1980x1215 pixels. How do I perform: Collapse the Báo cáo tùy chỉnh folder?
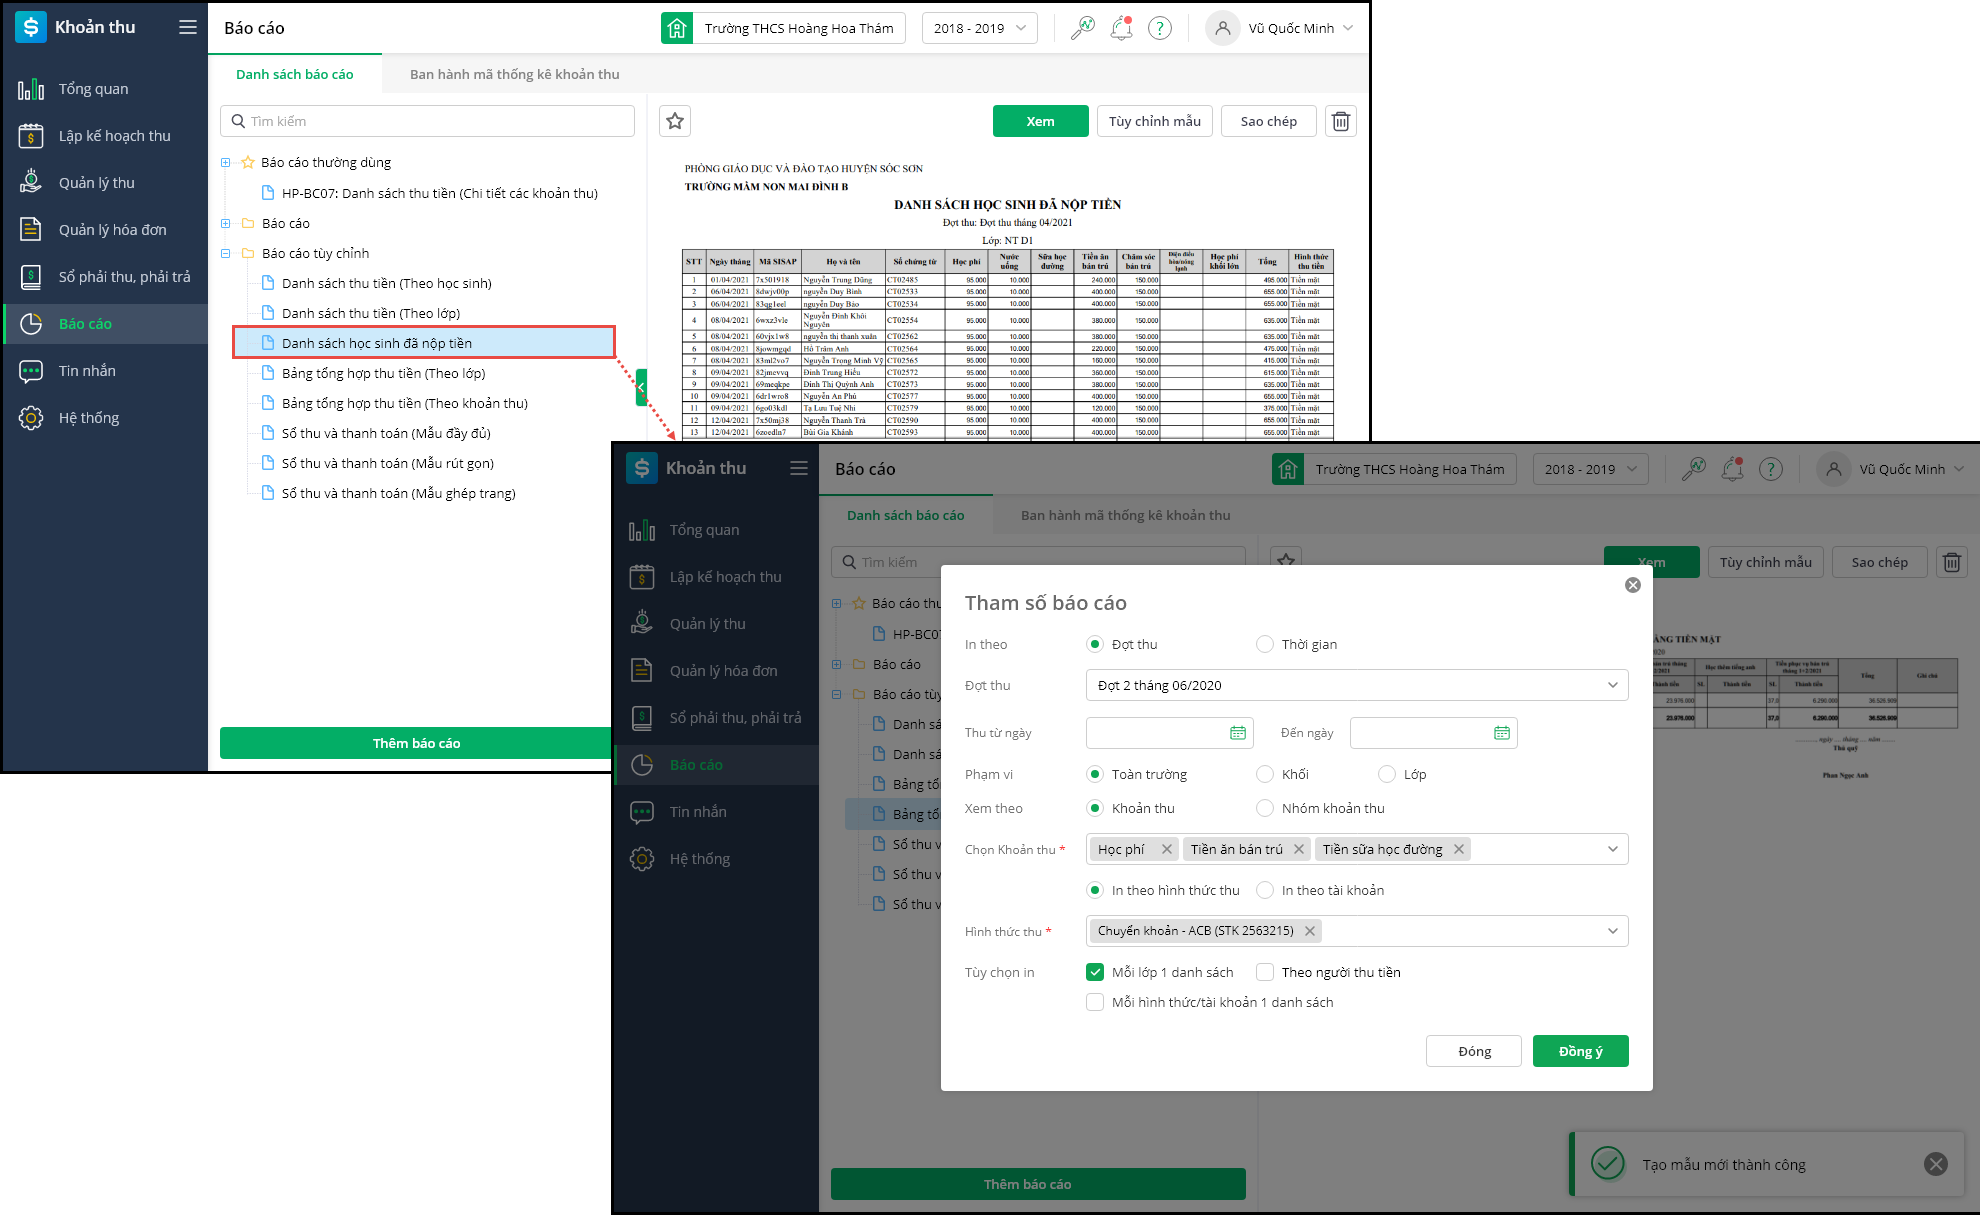tap(225, 253)
